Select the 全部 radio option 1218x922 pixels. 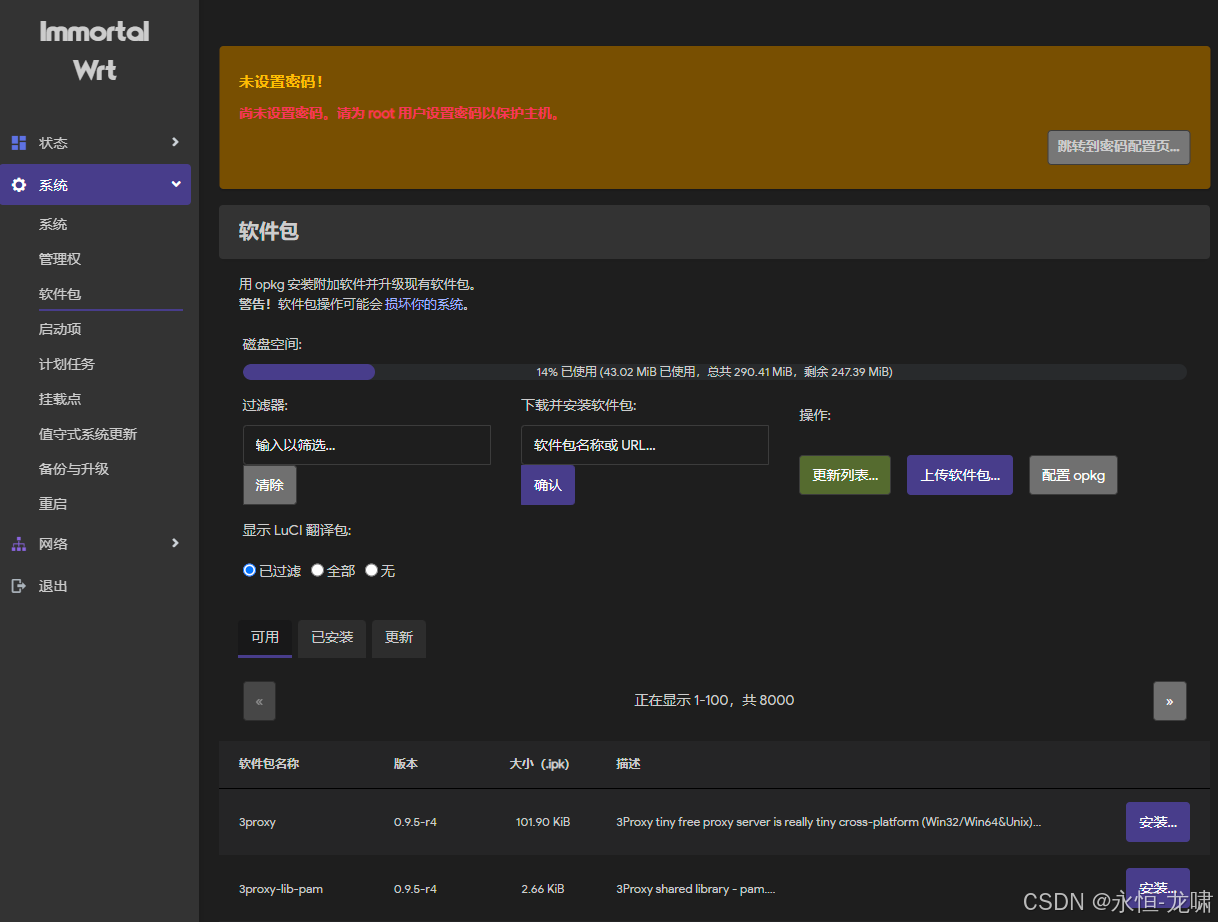pyautogui.click(x=318, y=570)
